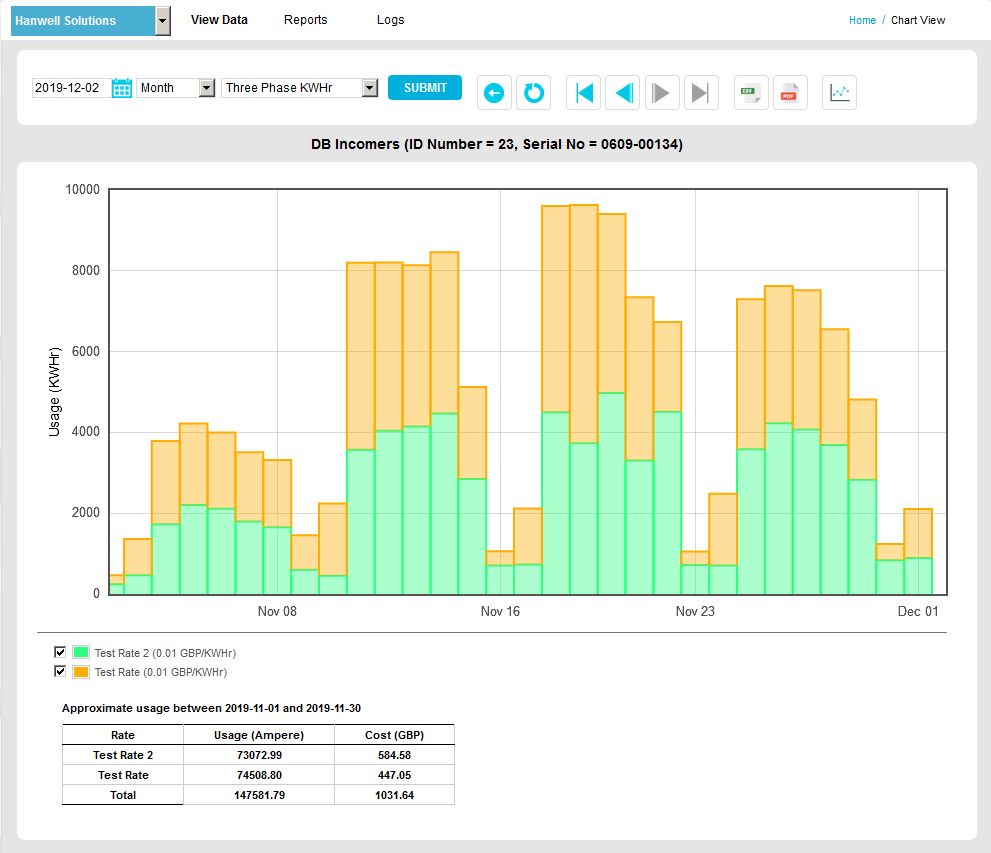Viewport: 991px width, 853px height.
Task: Click the Usage (Ampere) column header
Action: tap(259, 735)
